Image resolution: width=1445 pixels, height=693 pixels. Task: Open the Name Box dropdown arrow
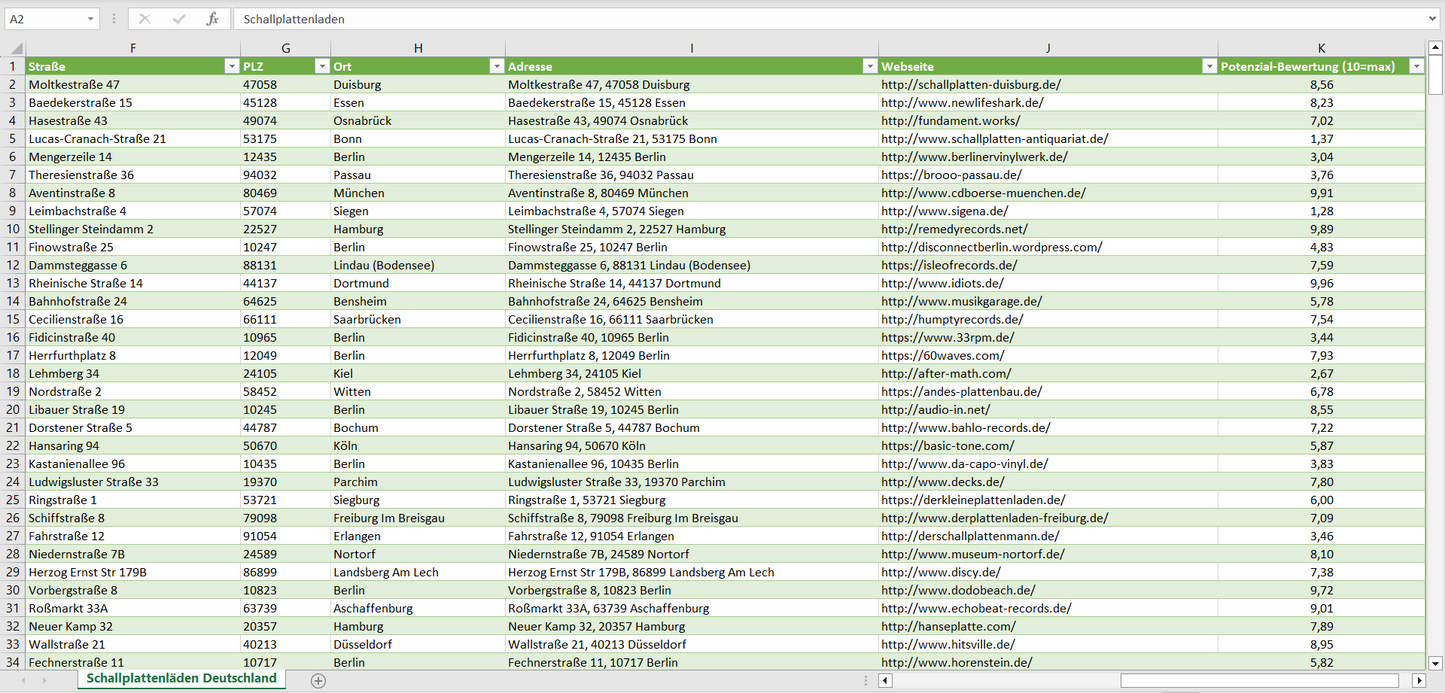pos(91,19)
